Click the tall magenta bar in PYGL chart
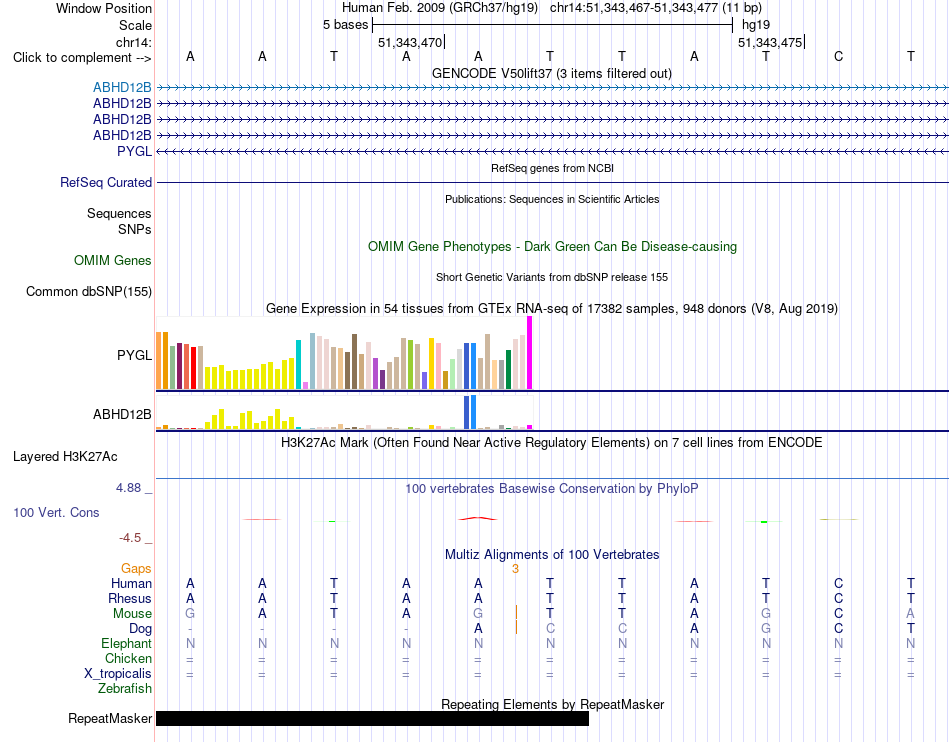Image resolution: width=950 pixels, height=742 pixels. [530, 353]
